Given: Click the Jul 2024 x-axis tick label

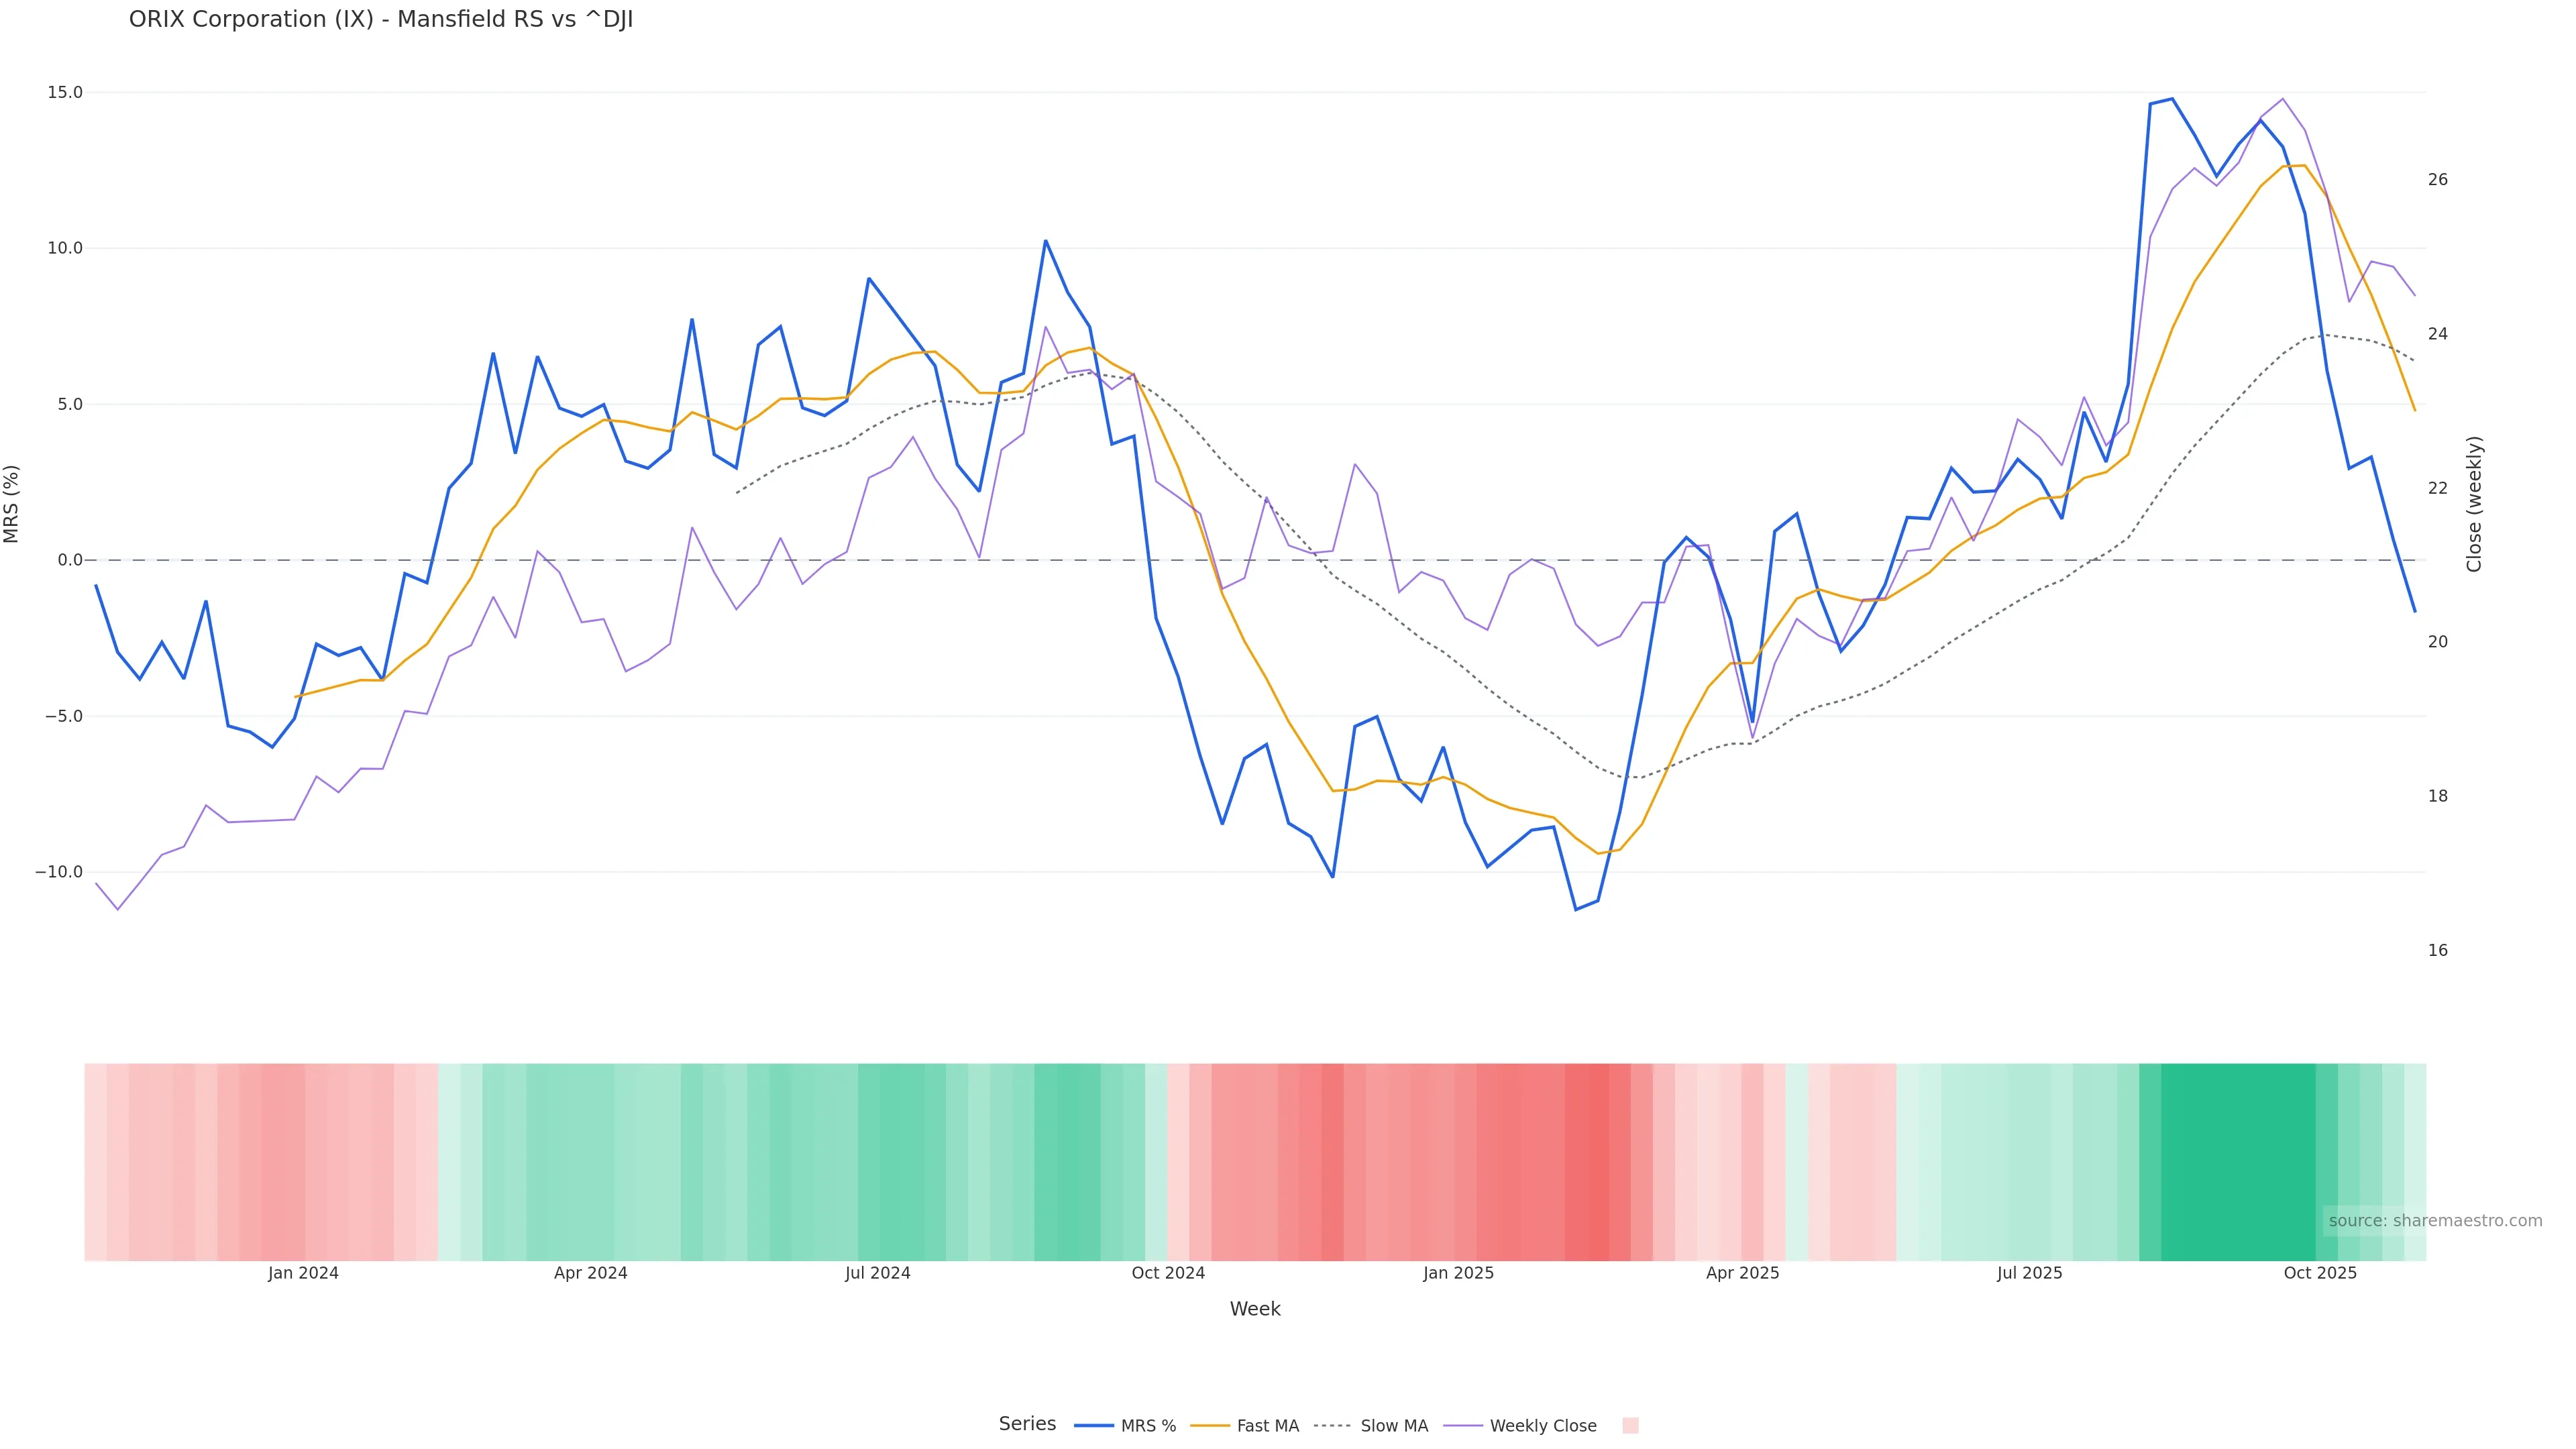Looking at the screenshot, I should point(877,1273).
